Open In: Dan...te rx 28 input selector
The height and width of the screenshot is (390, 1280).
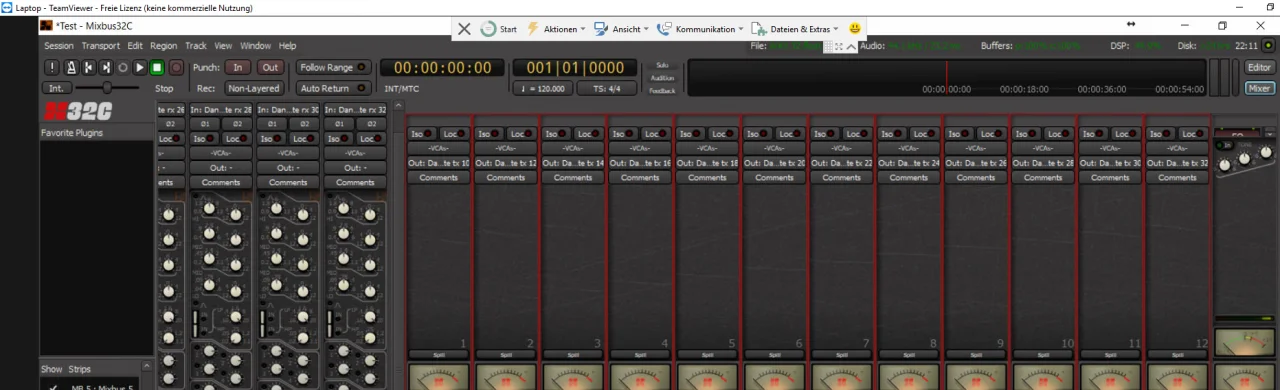click(220, 110)
